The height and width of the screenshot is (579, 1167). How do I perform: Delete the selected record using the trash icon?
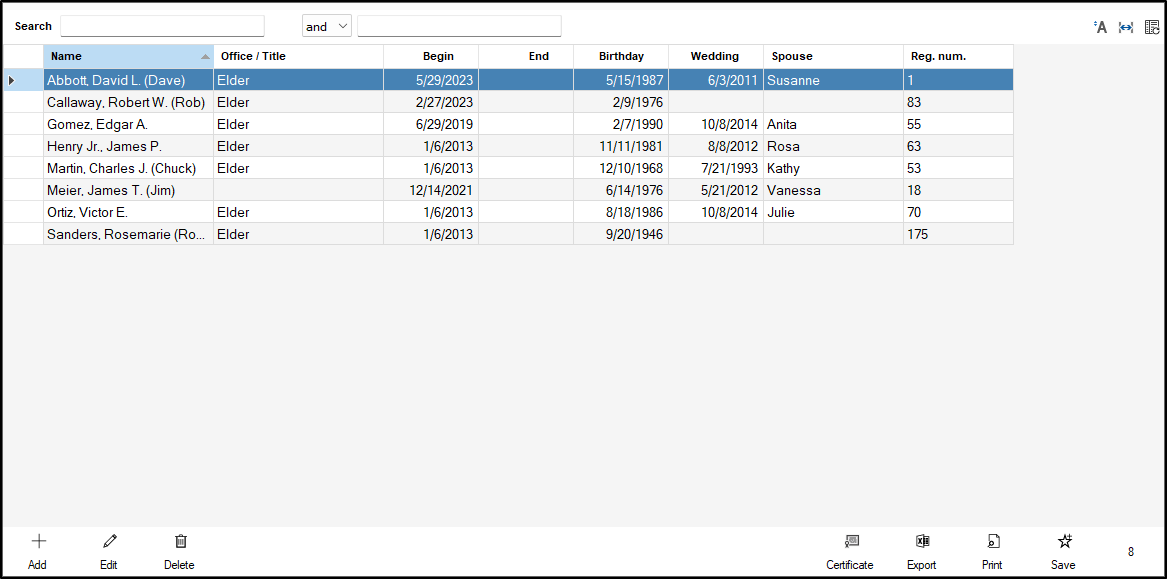point(180,551)
